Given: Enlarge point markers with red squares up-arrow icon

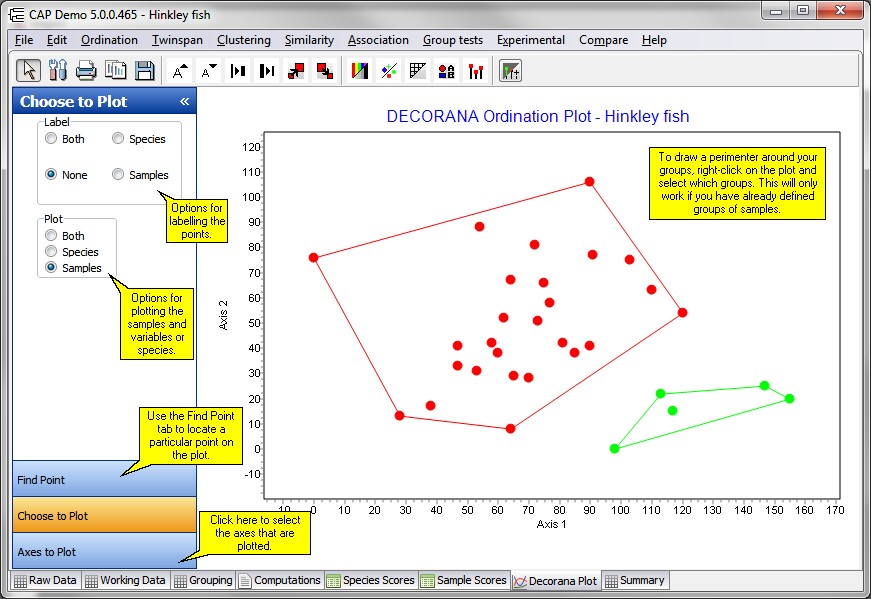Looking at the screenshot, I should pos(296,71).
